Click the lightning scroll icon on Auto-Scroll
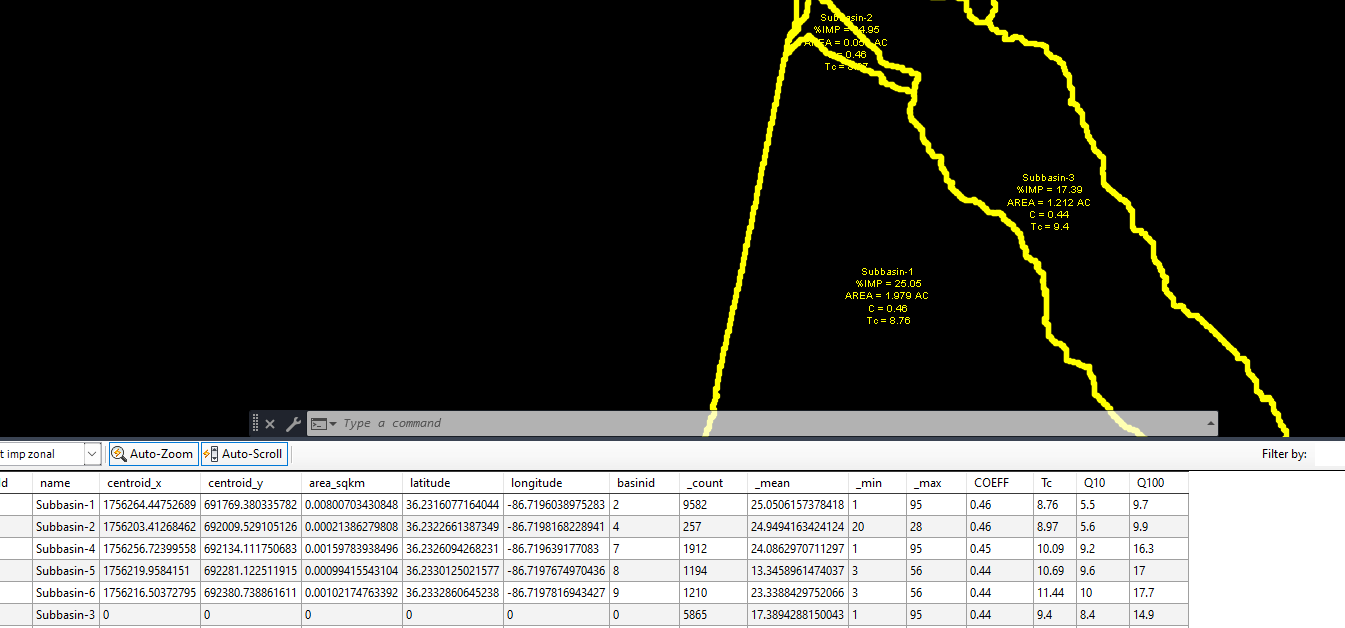Viewport: 1345px width, 628px height. click(210, 454)
